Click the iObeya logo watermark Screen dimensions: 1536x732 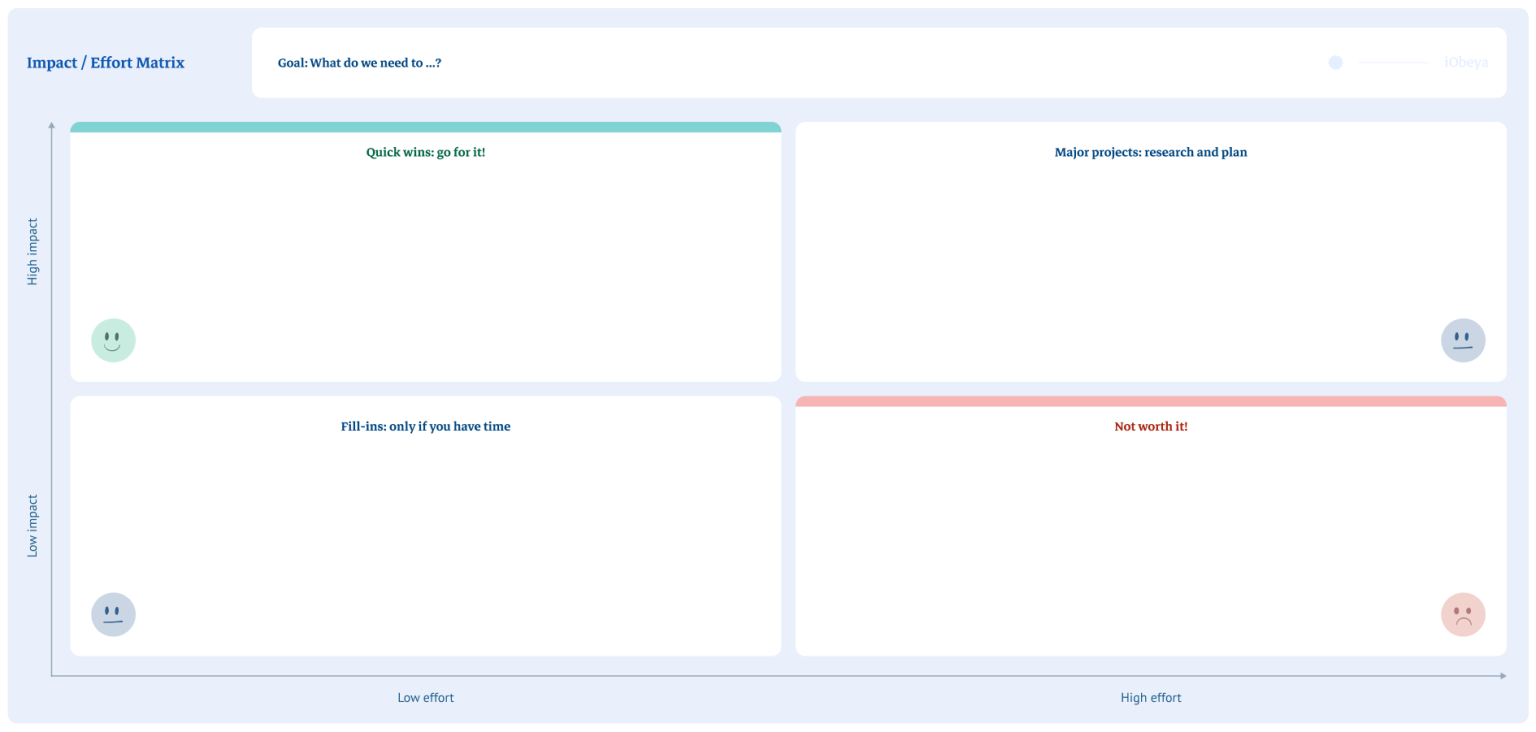(1464, 62)
